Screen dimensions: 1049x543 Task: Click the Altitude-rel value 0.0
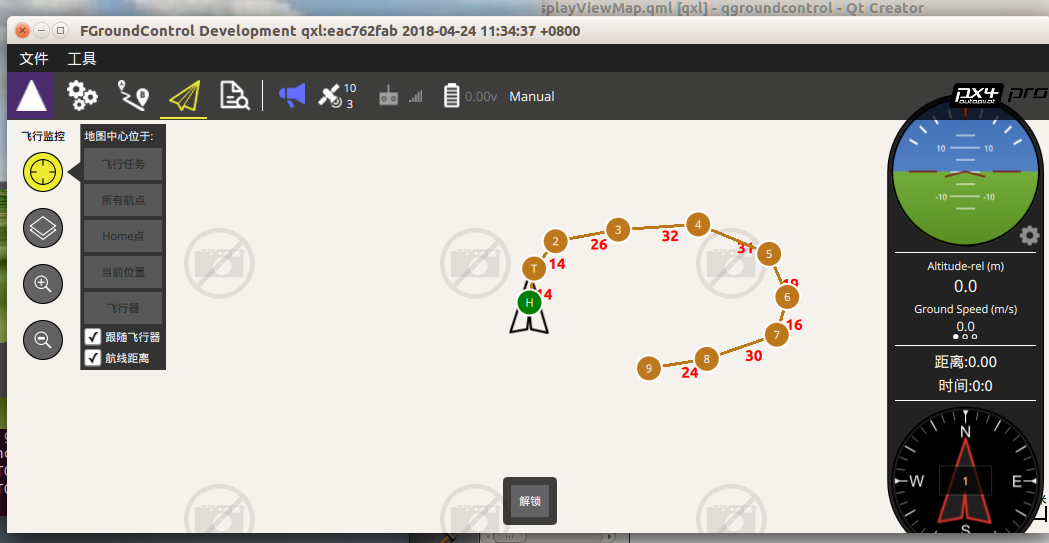point(965,286)
